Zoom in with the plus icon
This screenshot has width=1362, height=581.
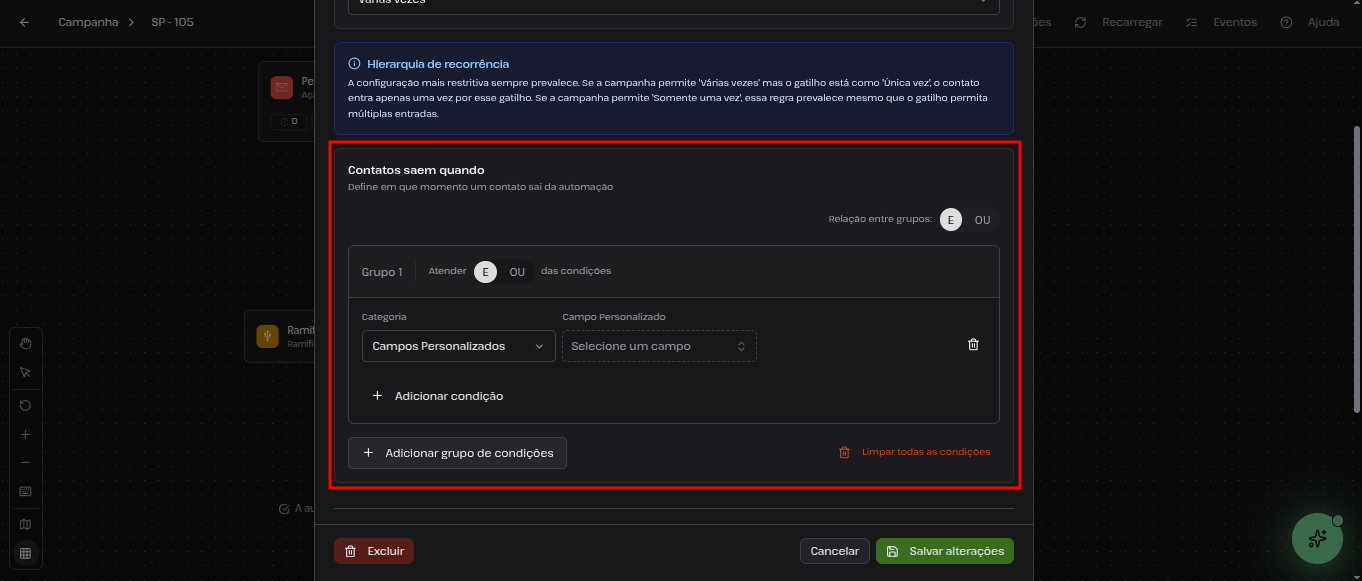[26, 435]
